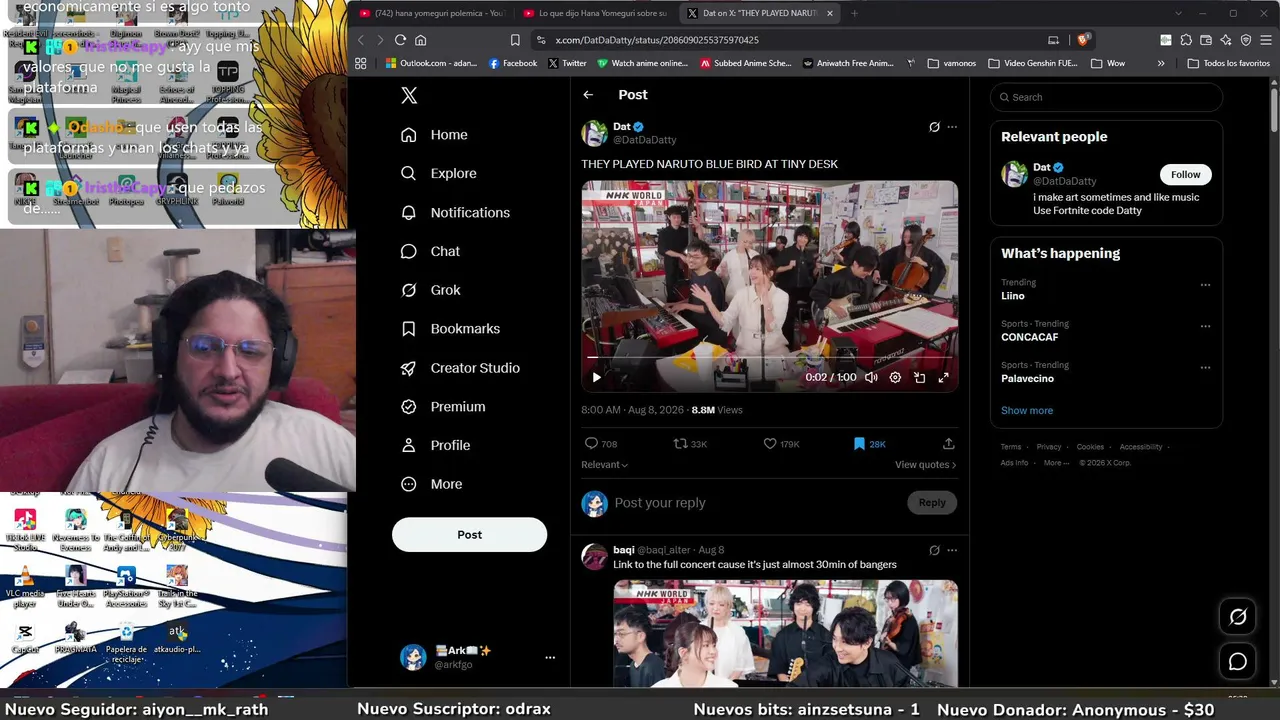The height and width of the screenshot is (720, 1280).
Task: Open the more options menu on Dat's post
Action: tap(952, 127)
